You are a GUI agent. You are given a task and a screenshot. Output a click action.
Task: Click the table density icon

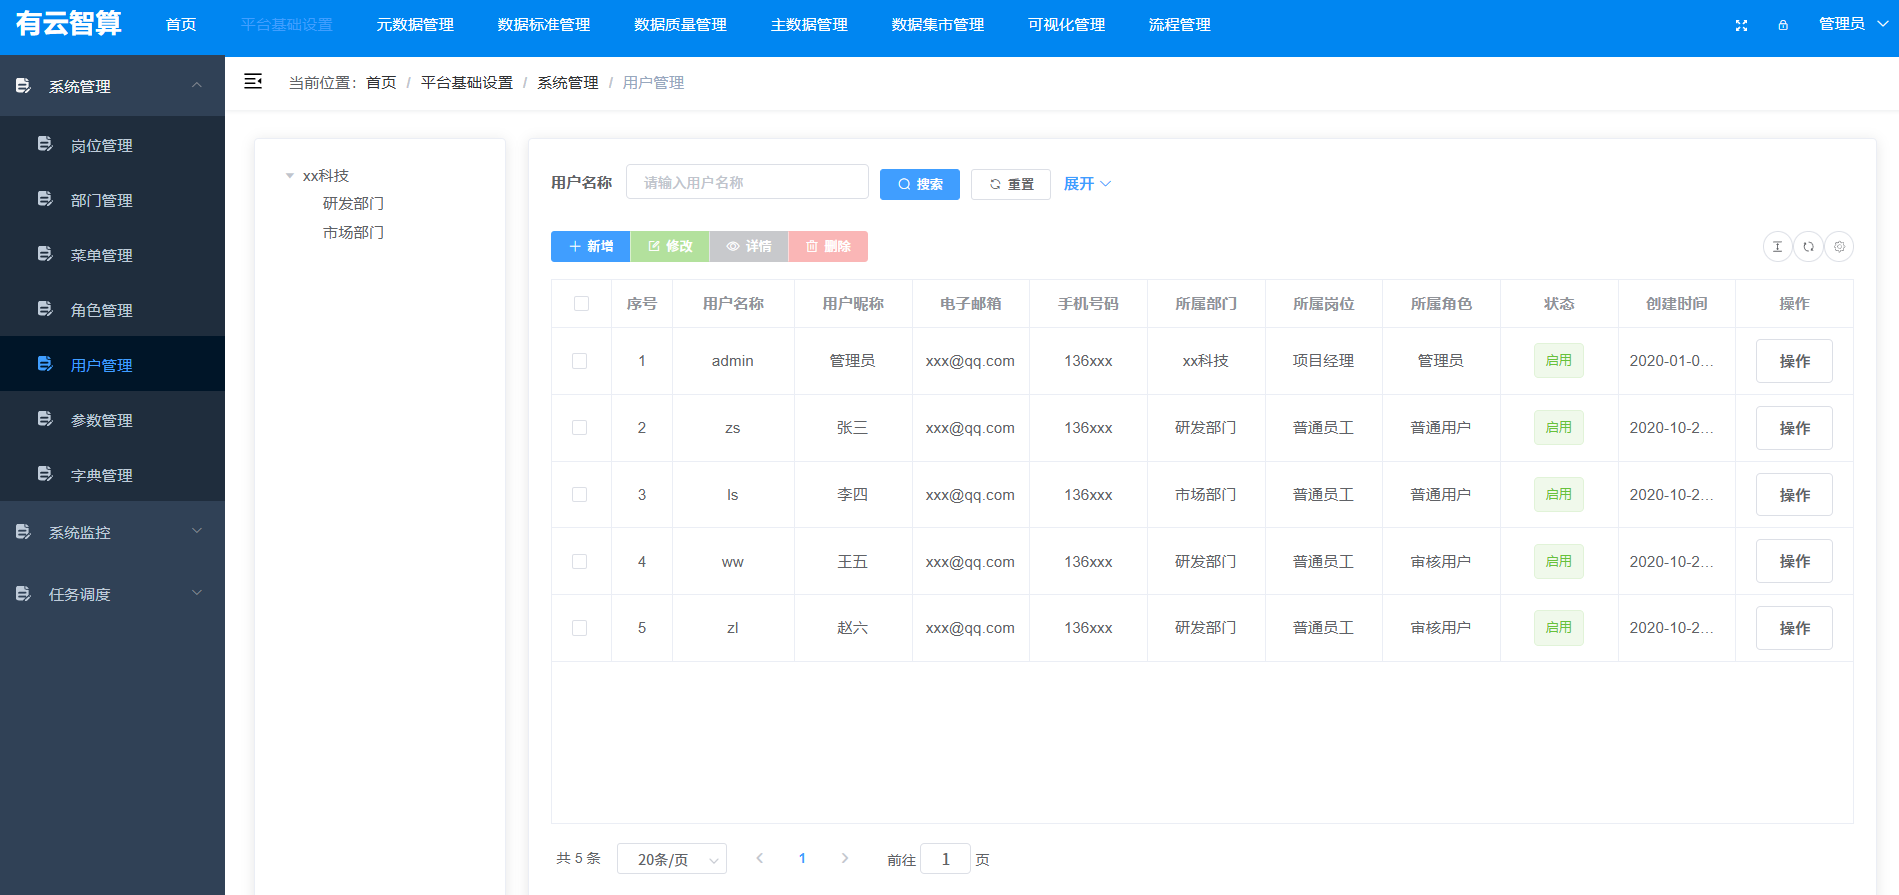pos(1777,246)
